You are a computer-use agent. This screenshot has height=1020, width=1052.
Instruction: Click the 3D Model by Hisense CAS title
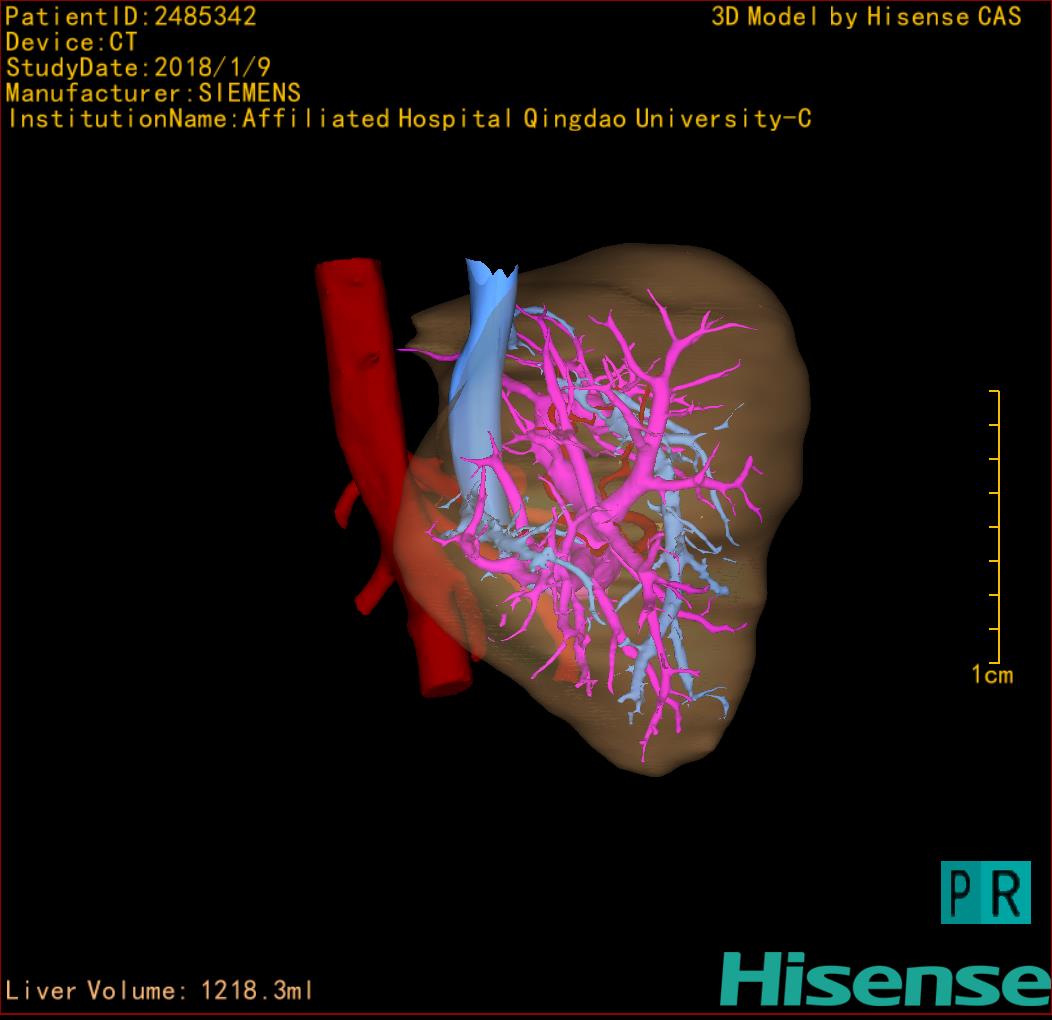pos(866,16)
